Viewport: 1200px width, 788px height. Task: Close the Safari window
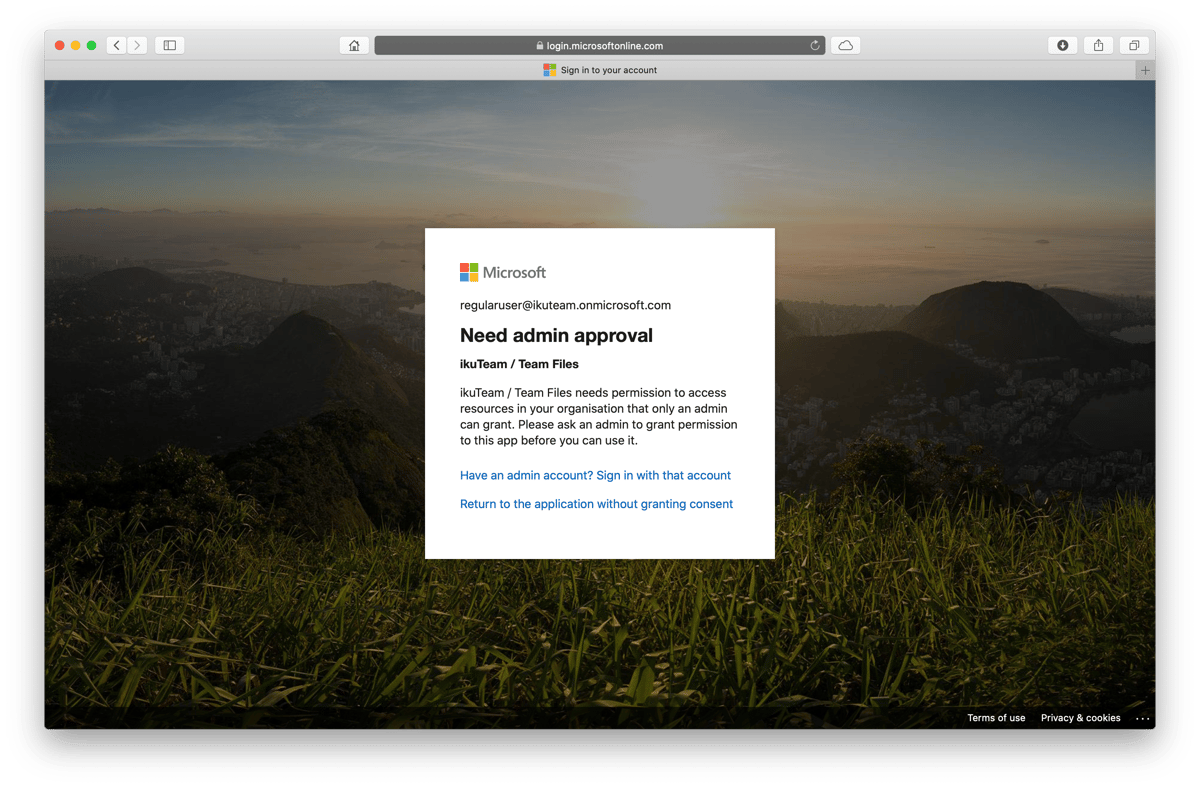point(60,45)
